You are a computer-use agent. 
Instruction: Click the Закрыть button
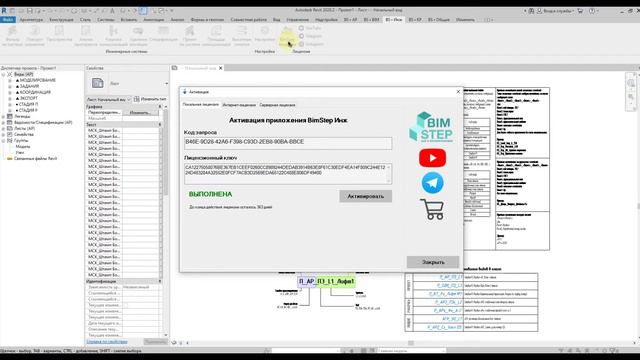433,262
